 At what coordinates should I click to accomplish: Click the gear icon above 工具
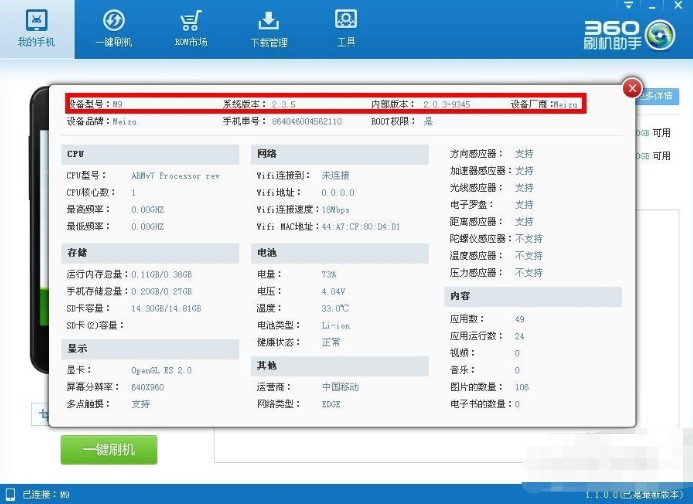point(346,19)
